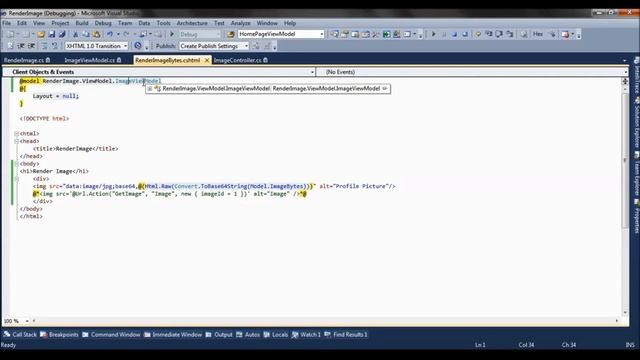Screen dimensions: 640x360
Task: Click the Paste icon in toolbar
Action: tap(96, 34)
